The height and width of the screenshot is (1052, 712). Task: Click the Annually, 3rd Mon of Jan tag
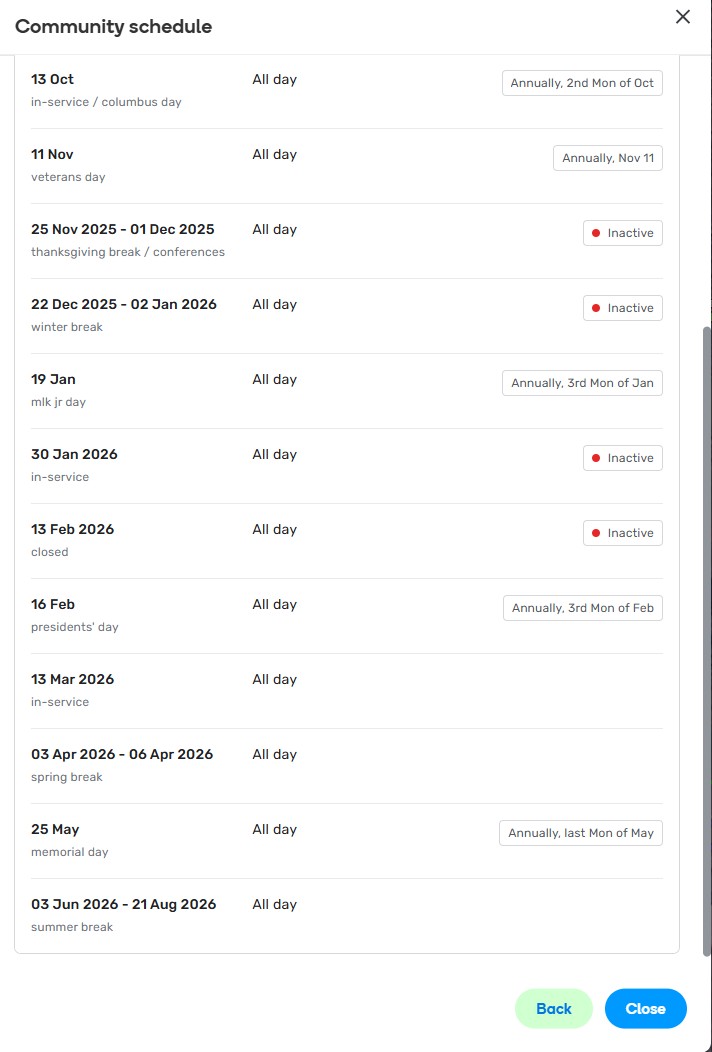click(582, 383)
